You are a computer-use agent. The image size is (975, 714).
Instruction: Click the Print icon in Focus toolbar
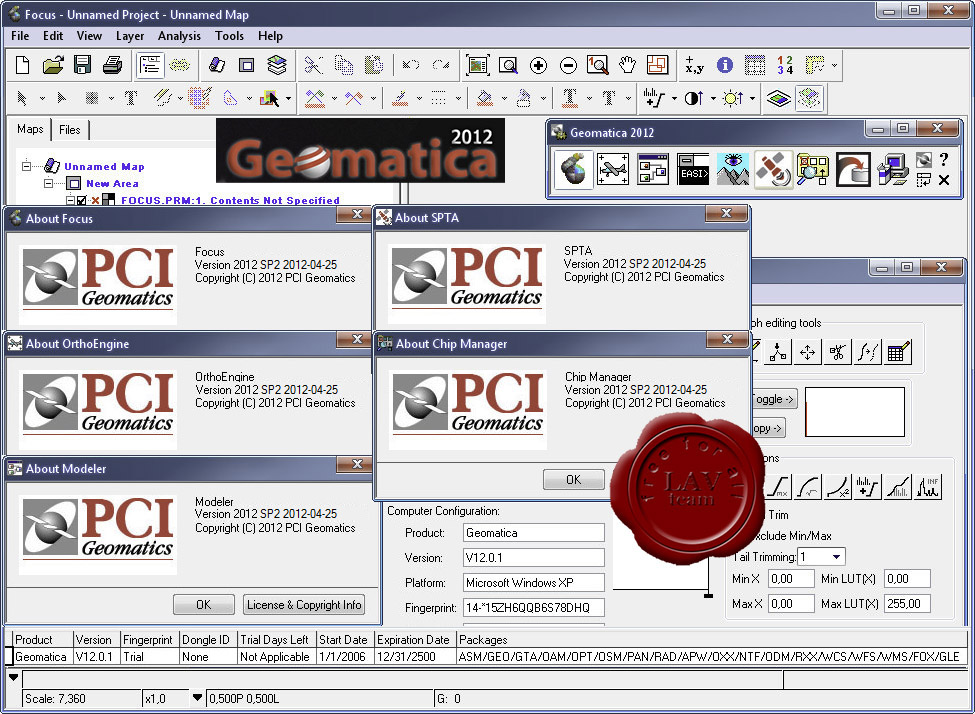113,65
